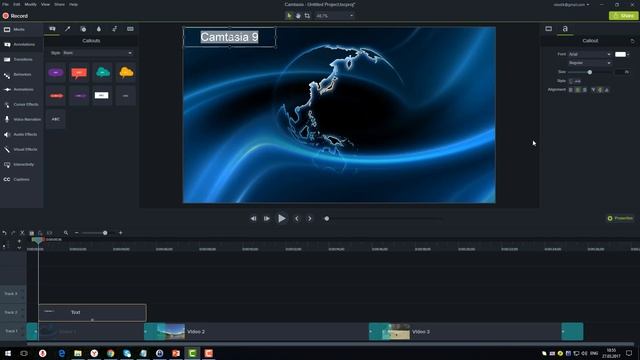Screen dimensions: 640x360
Task: Zoom out the timeline
Action: (x=76, y=233)
